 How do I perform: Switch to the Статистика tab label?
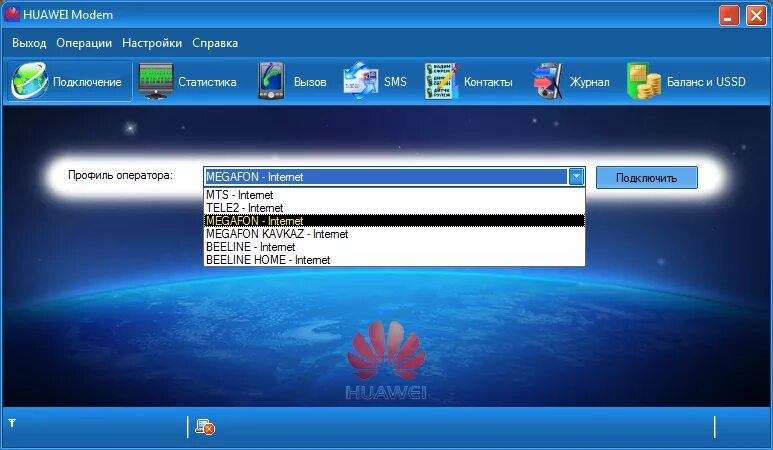coord(207,82)
